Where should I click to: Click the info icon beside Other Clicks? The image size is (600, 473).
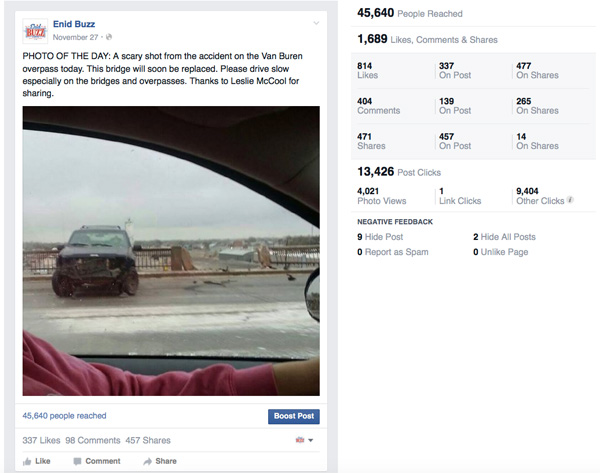pos(571,200)
